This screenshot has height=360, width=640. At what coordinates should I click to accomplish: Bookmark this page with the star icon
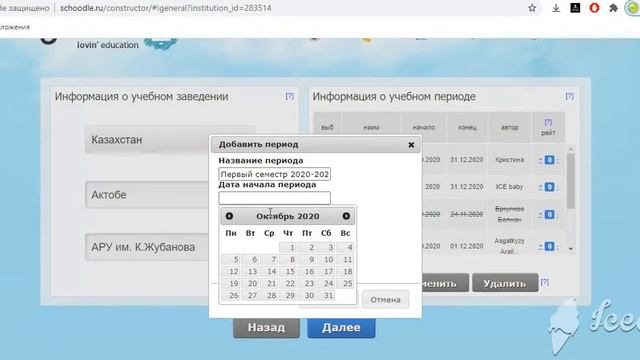pos(532,8)
